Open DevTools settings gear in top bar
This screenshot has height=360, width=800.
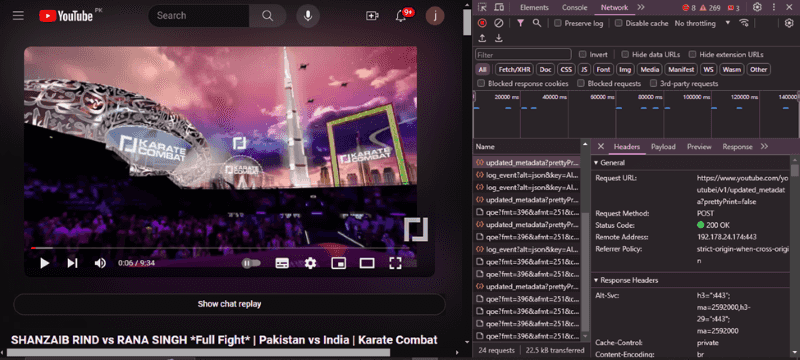[x=757, y=7]
